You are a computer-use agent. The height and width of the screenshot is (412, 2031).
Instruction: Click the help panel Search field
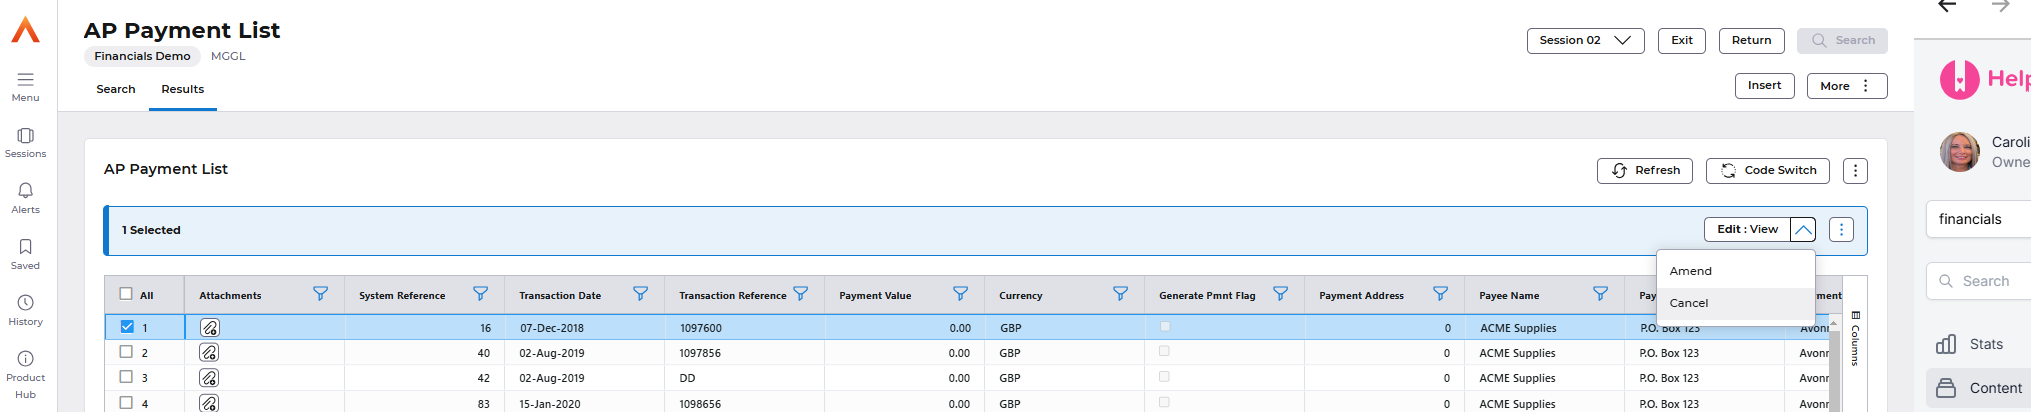coord(1978,281)
